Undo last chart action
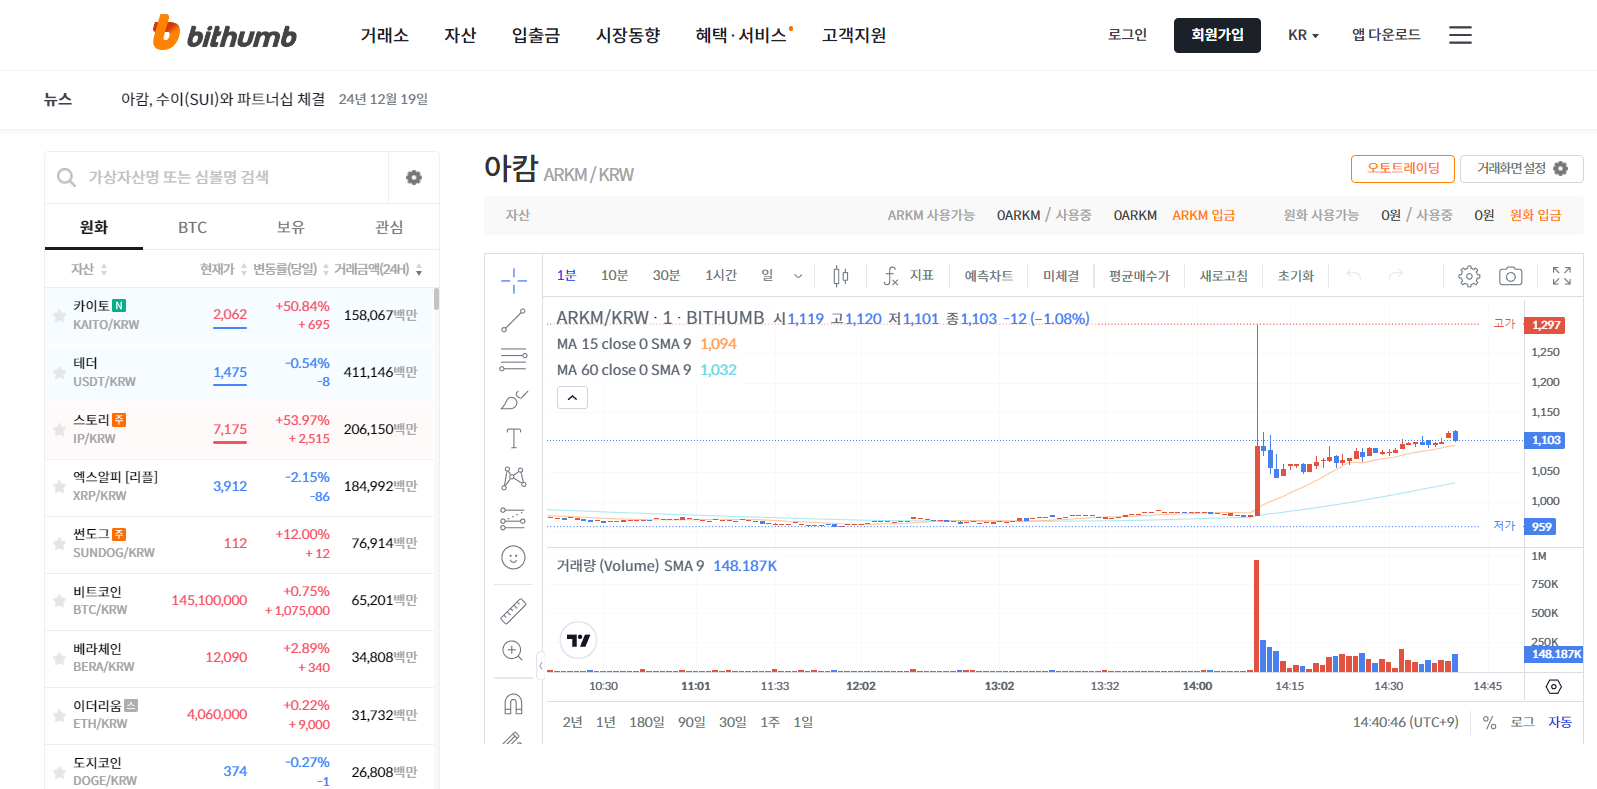The height and width of the screenshot is (789, 1597). pos(1354,275)
